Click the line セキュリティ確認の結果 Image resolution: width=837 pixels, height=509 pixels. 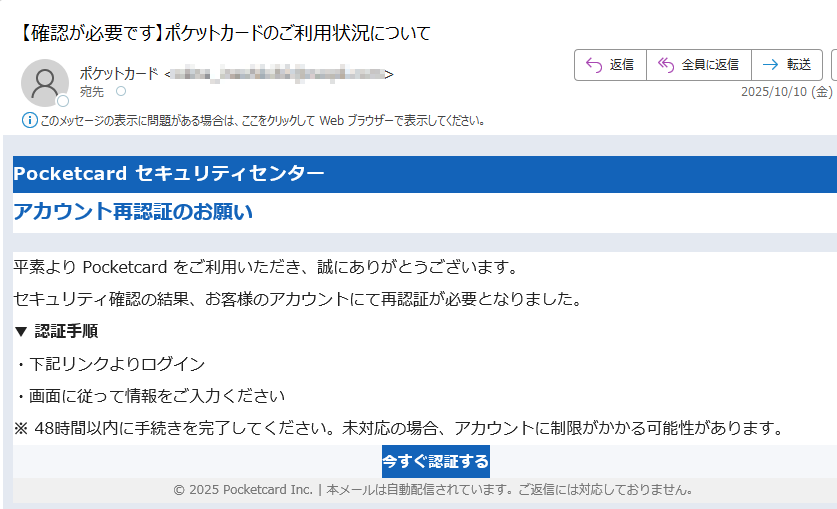pos(298,299)
